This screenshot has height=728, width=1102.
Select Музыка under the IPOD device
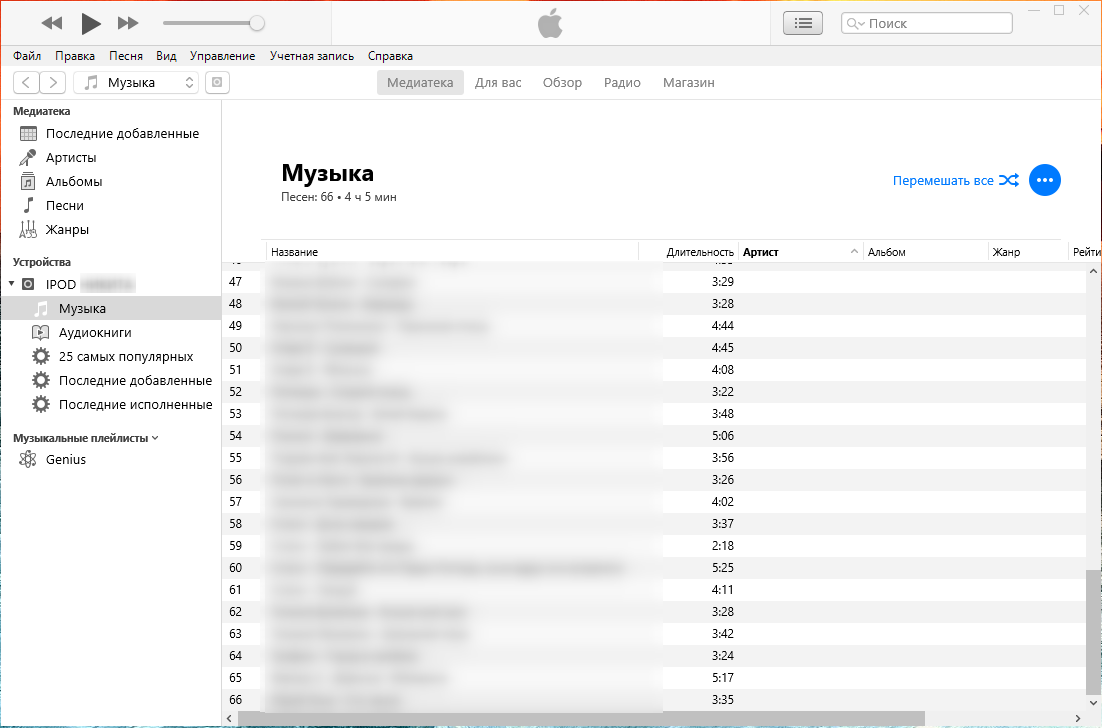click(x=111, y=308)
